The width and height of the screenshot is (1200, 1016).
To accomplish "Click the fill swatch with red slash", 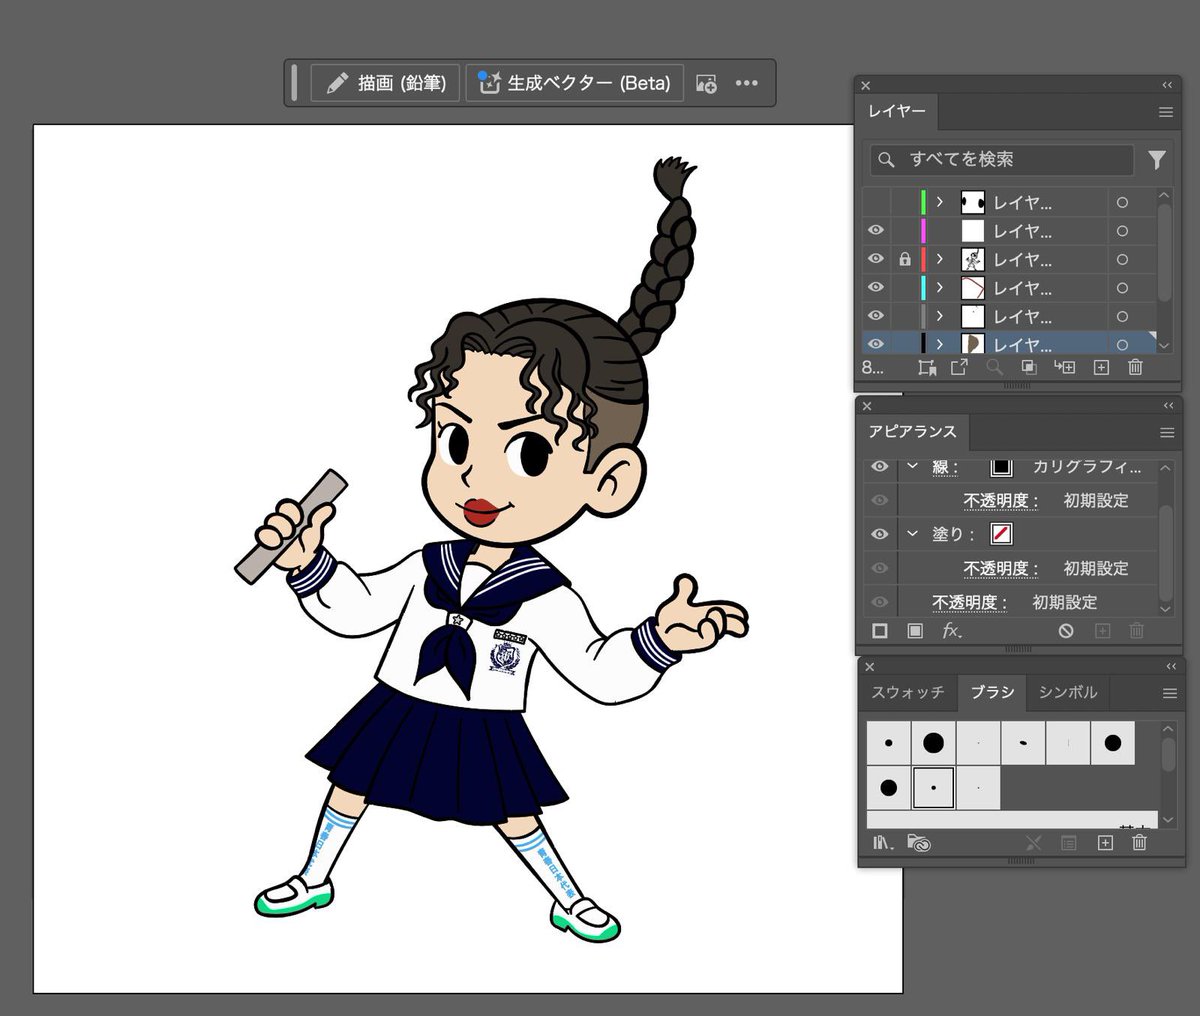I will (1001, 534).
